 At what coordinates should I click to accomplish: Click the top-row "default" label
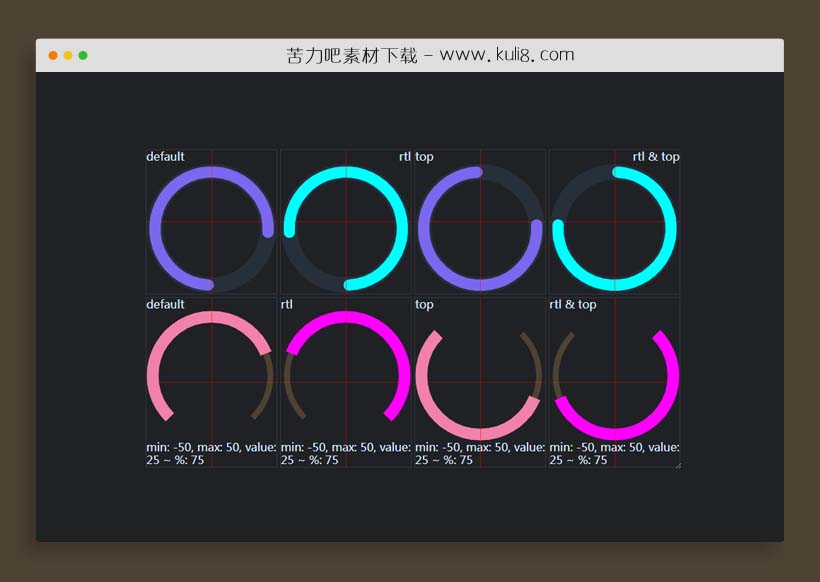[165, 157]
